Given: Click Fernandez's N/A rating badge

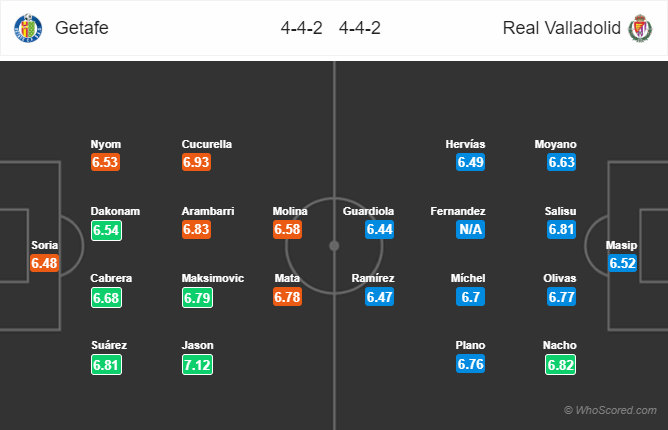Looking at the screenshot, I should click(470, 230).
